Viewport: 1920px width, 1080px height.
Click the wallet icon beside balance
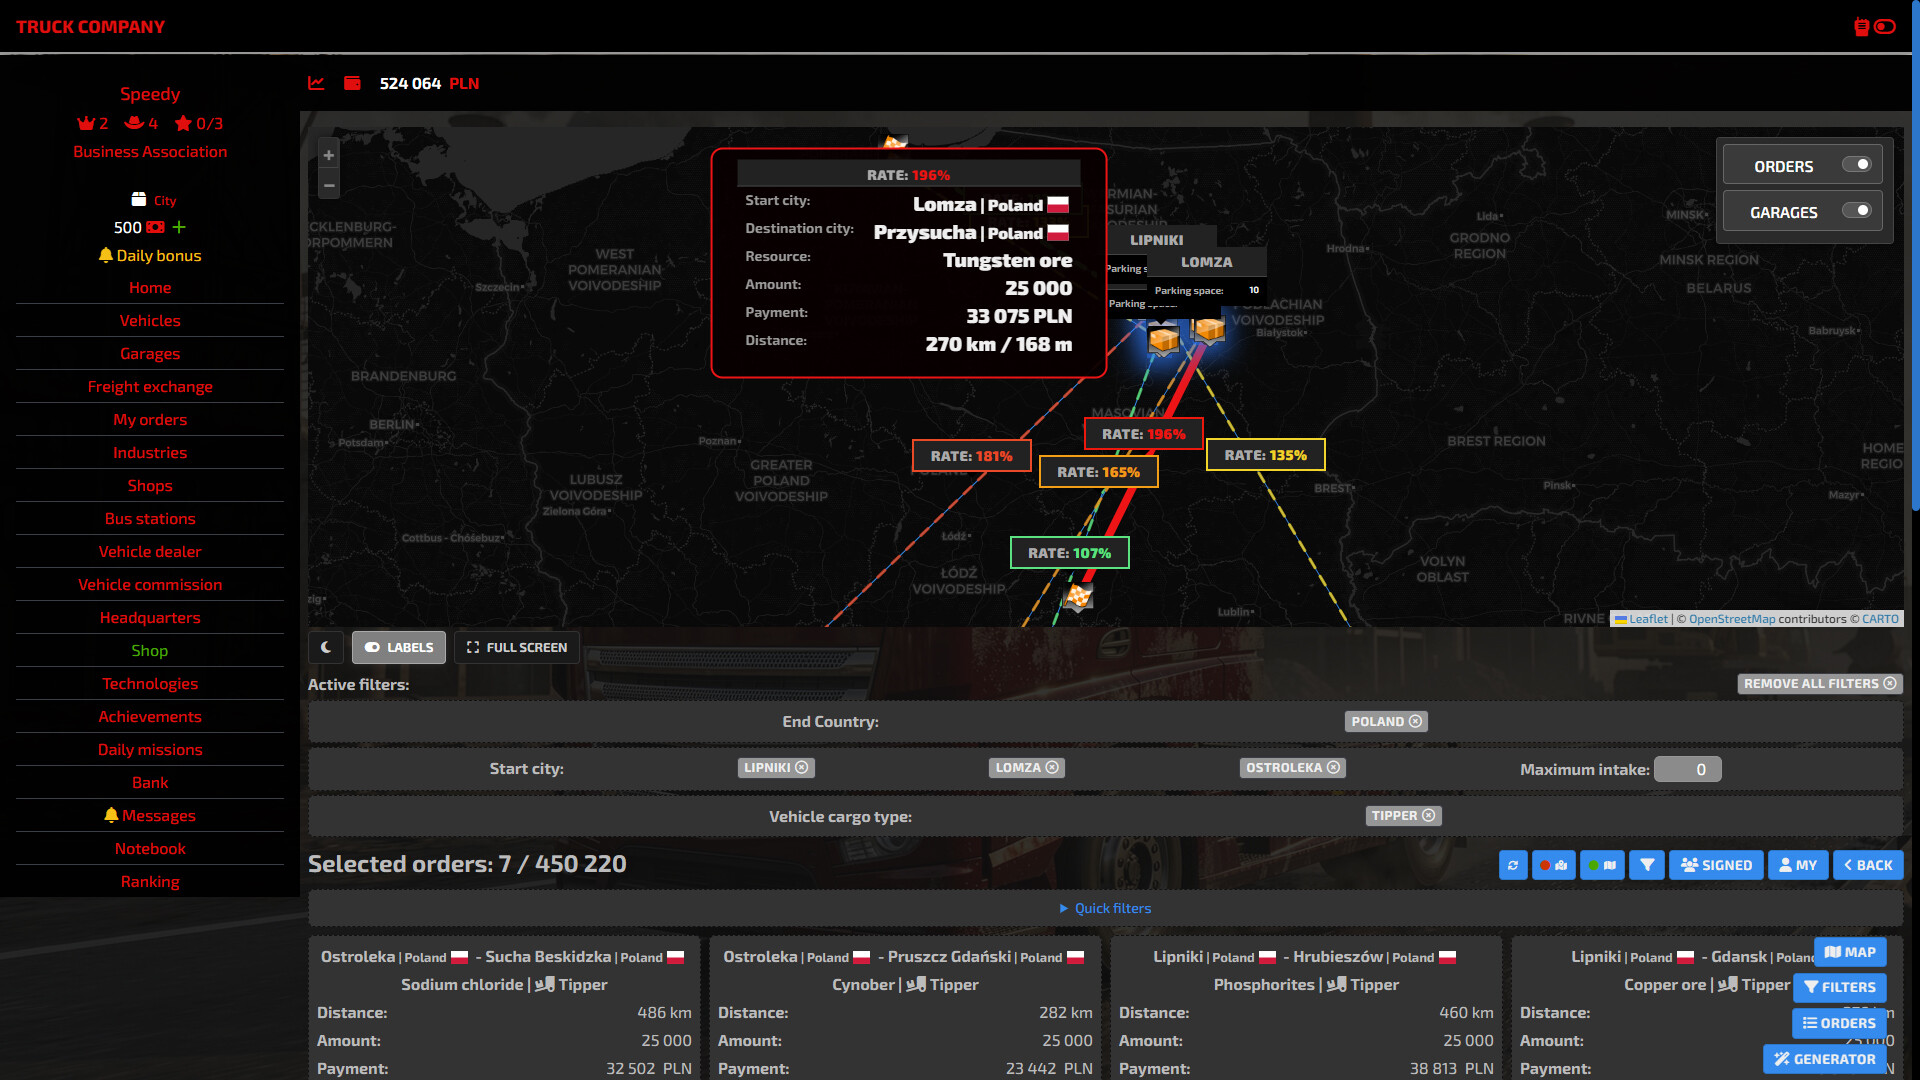[352, 83]
